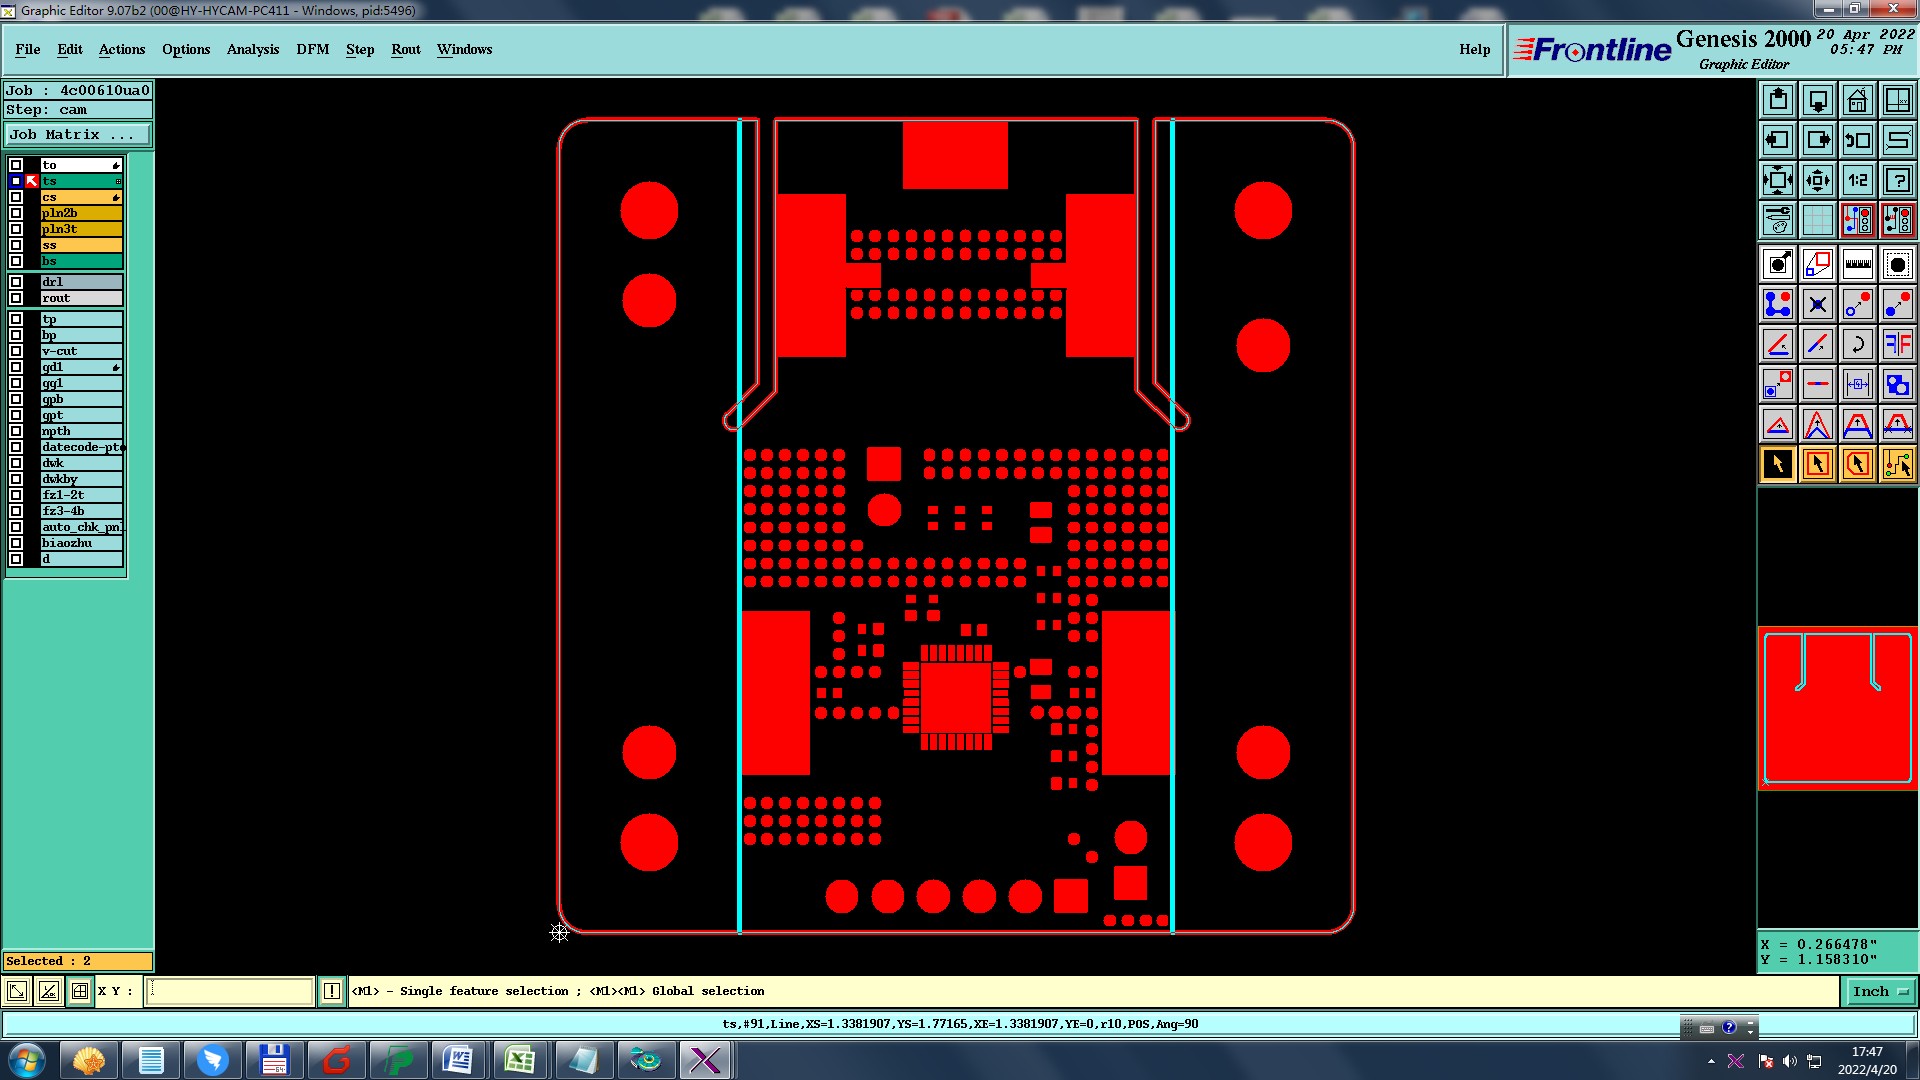Enable display checkbox for rout layer
The height and width of the screenshot is (1080, 1920).
click(x=16, y=298)
